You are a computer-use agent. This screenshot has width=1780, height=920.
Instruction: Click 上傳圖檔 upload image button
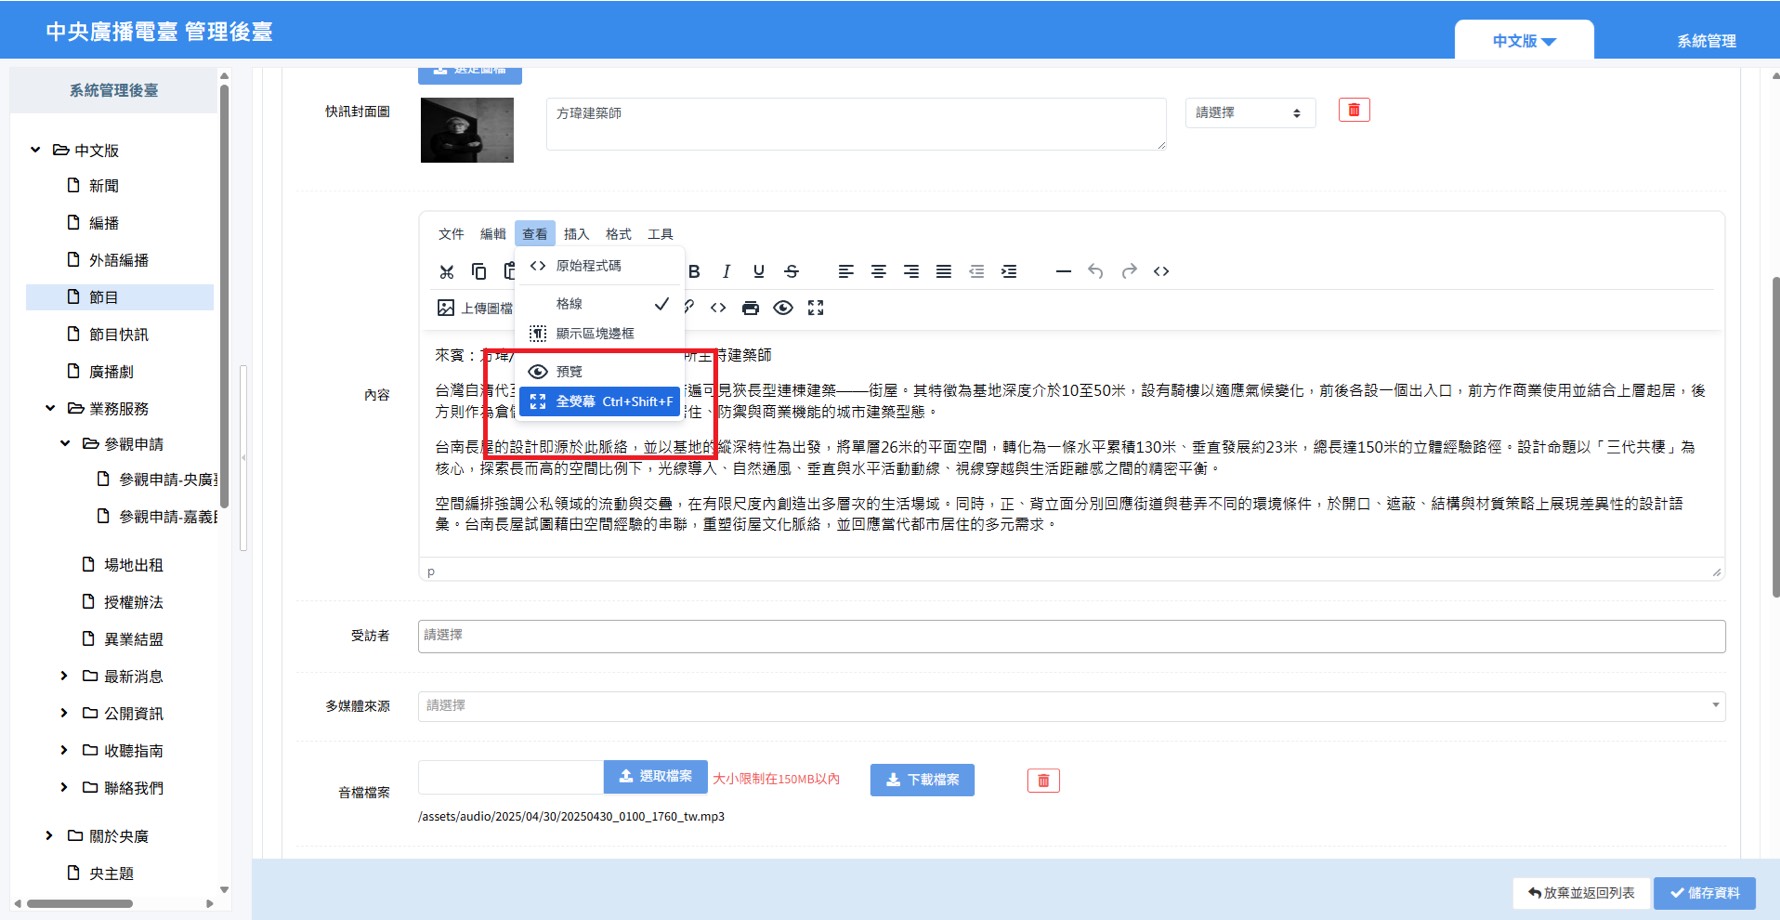475,308
